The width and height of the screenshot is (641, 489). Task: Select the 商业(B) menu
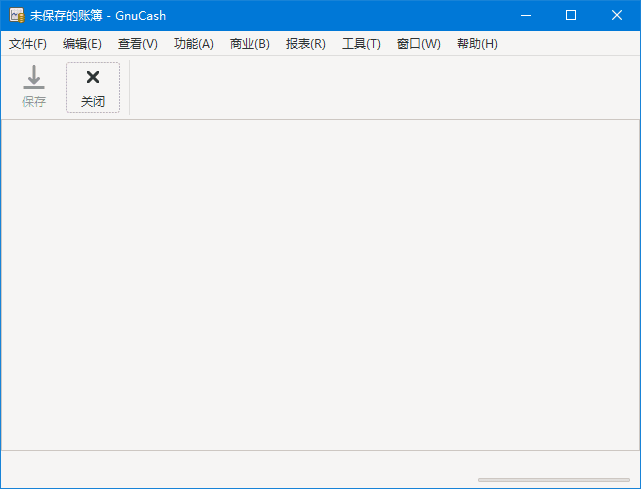250,44
